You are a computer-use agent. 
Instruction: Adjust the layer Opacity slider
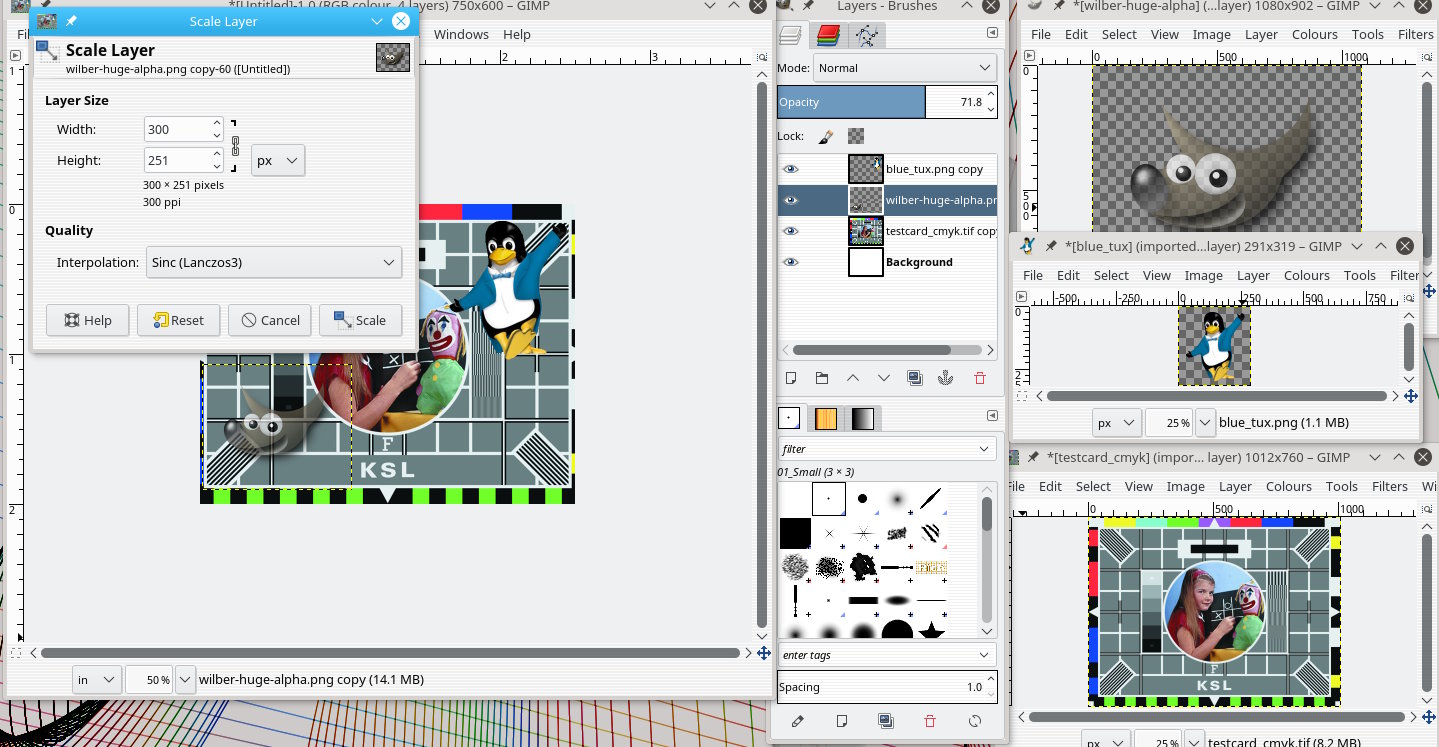point(887,102)
